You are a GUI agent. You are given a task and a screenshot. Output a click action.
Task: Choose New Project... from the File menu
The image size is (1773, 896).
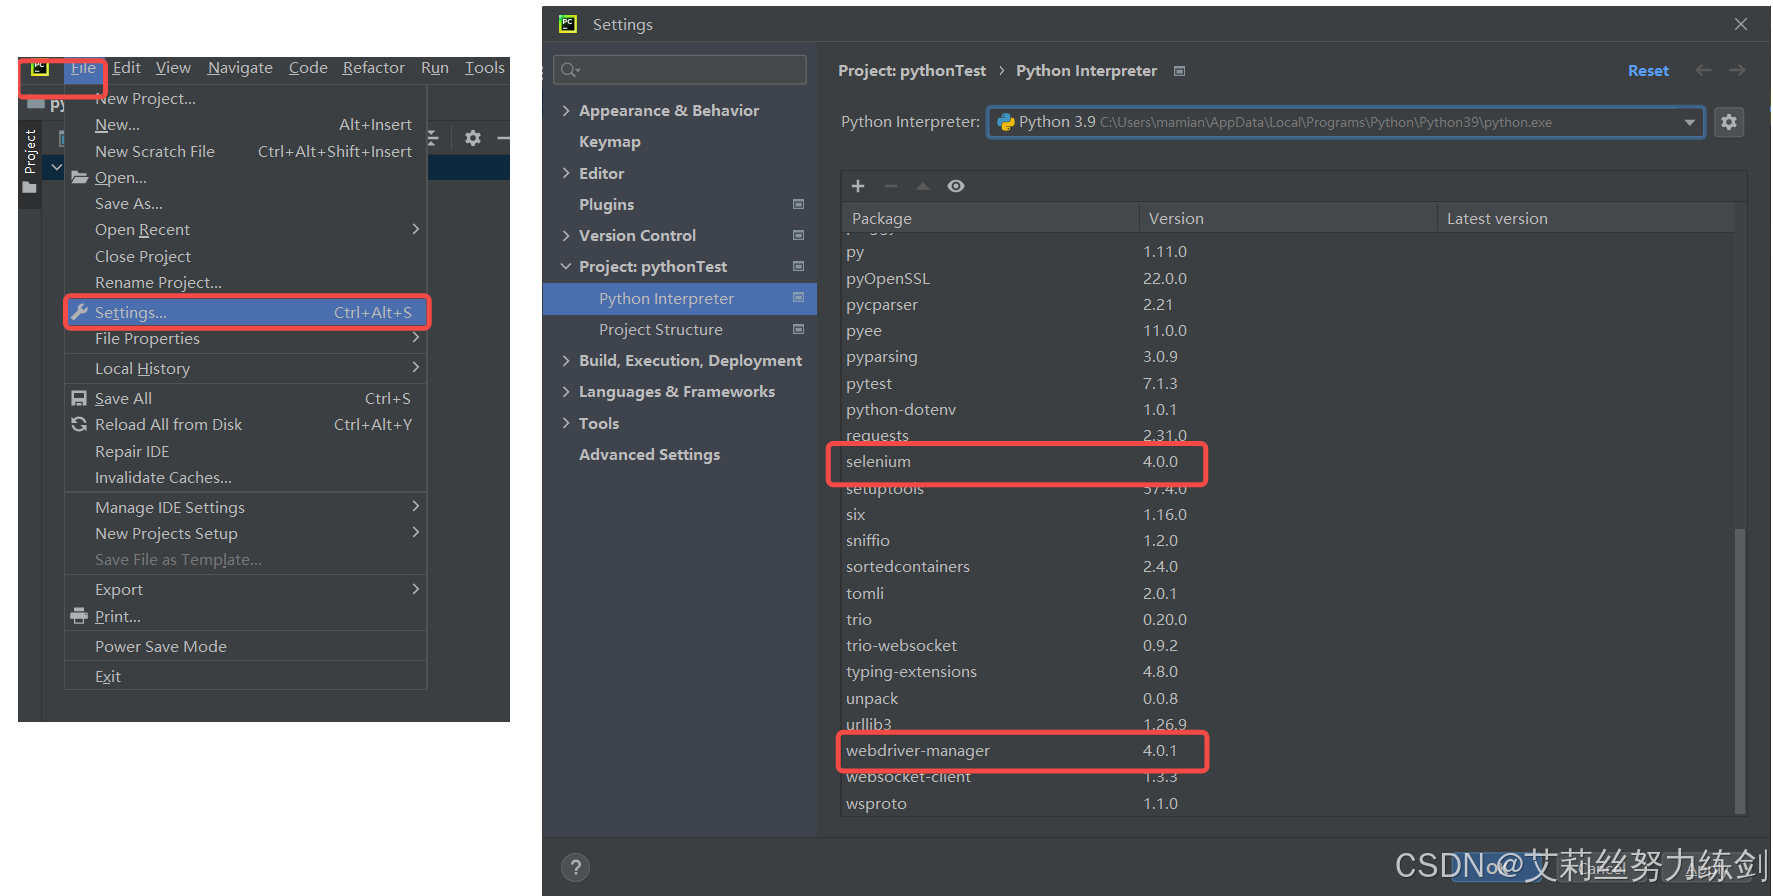click(x=245, y=99)
